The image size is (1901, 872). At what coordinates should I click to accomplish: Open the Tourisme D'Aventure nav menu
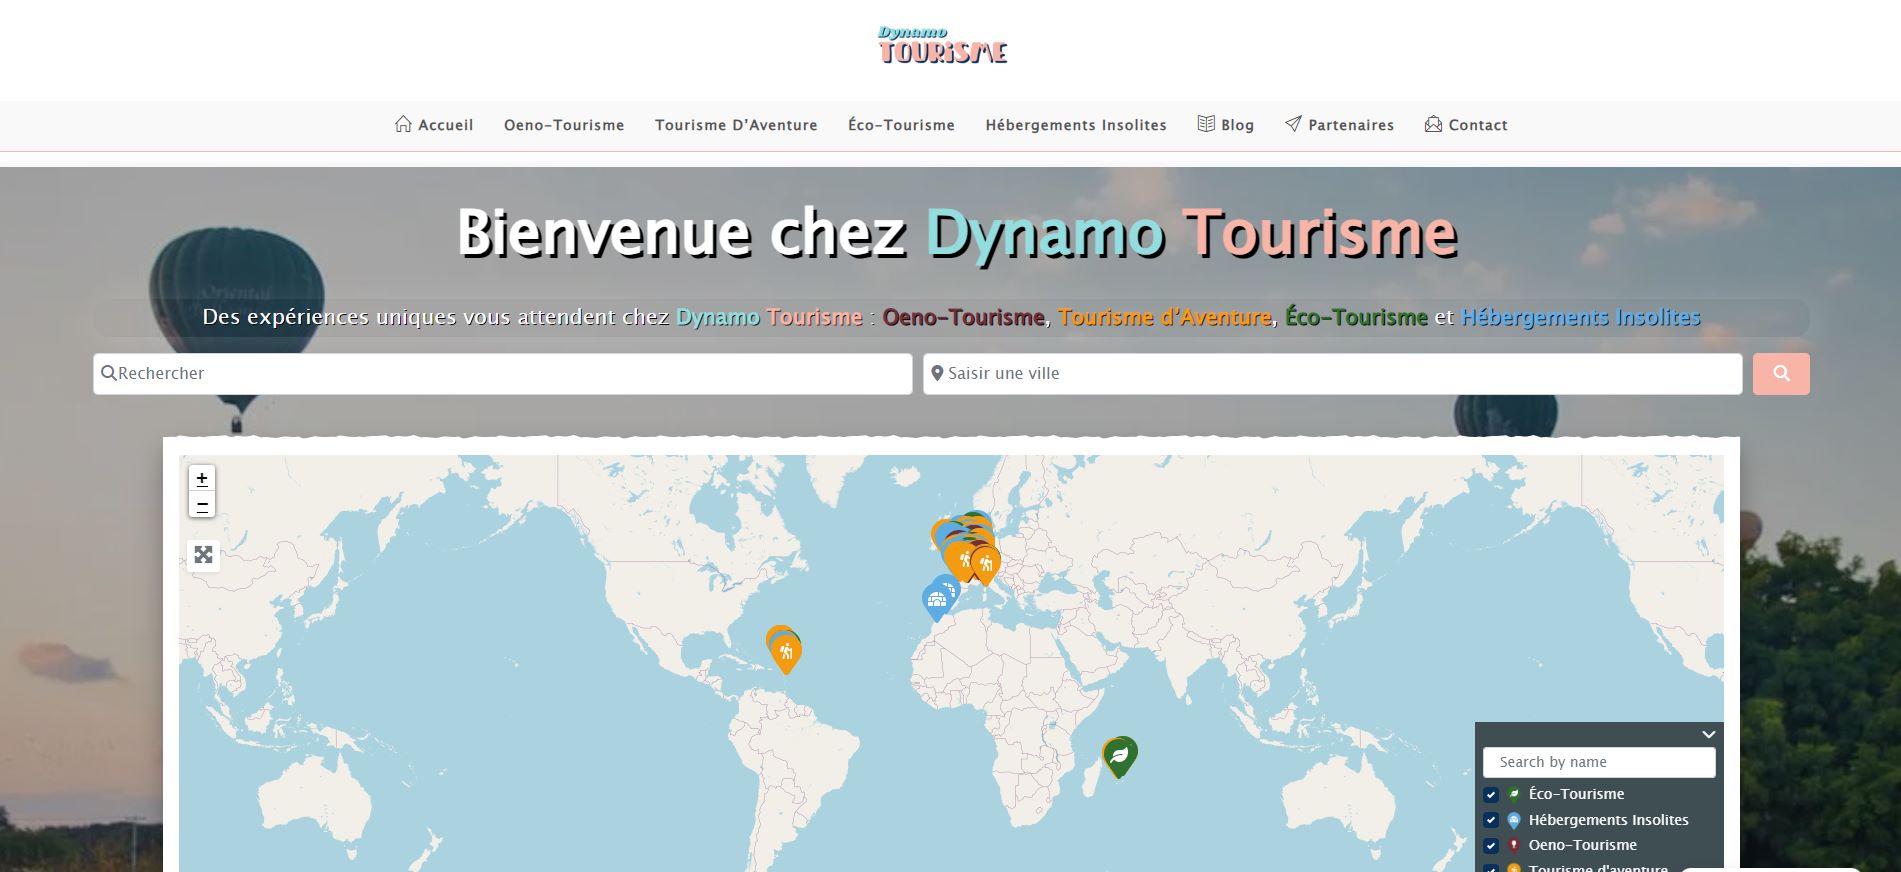click(x=736, y=125)
